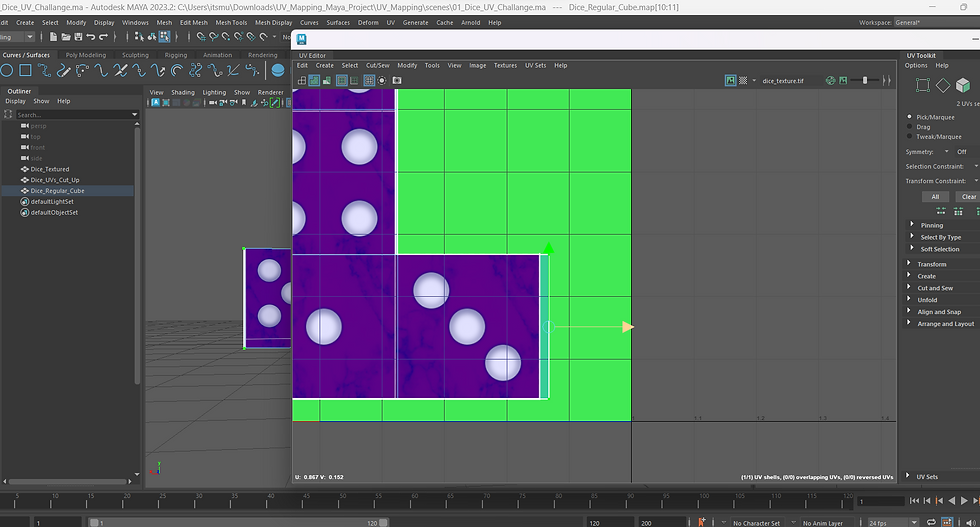Toggle texture image display in UV Editor
980x527 pixels.
[x=731, y=81]
